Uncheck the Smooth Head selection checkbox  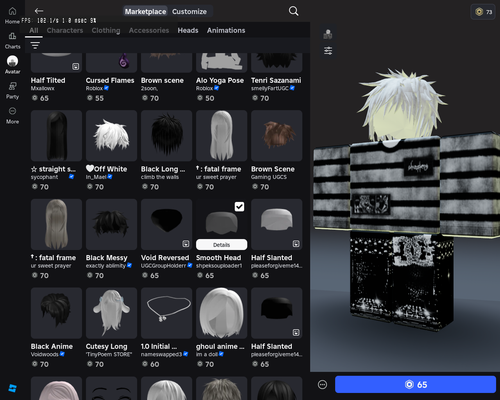239,207
